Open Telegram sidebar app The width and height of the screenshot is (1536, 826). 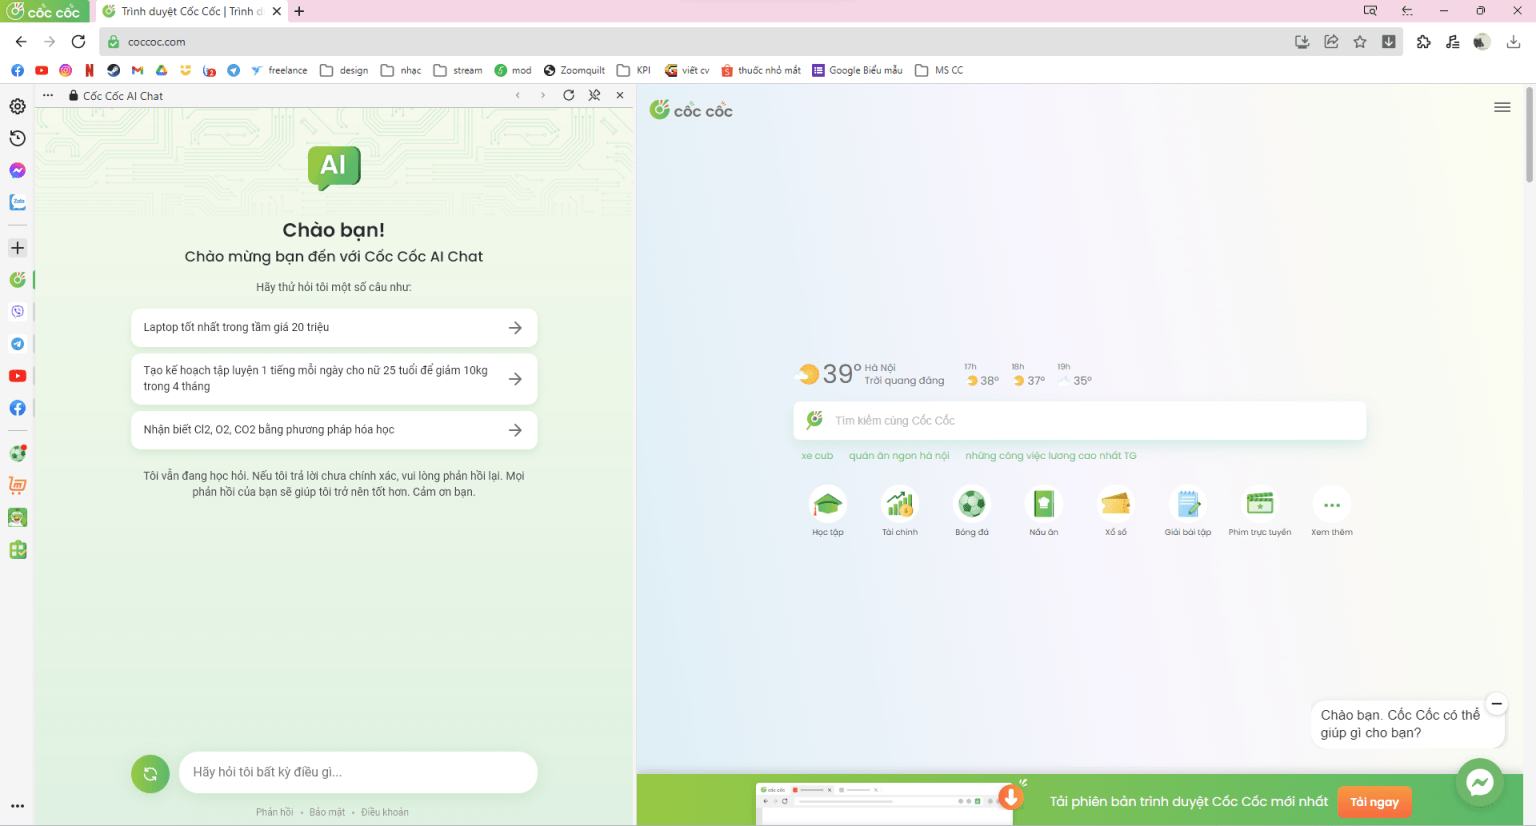[x=17, y=344]
